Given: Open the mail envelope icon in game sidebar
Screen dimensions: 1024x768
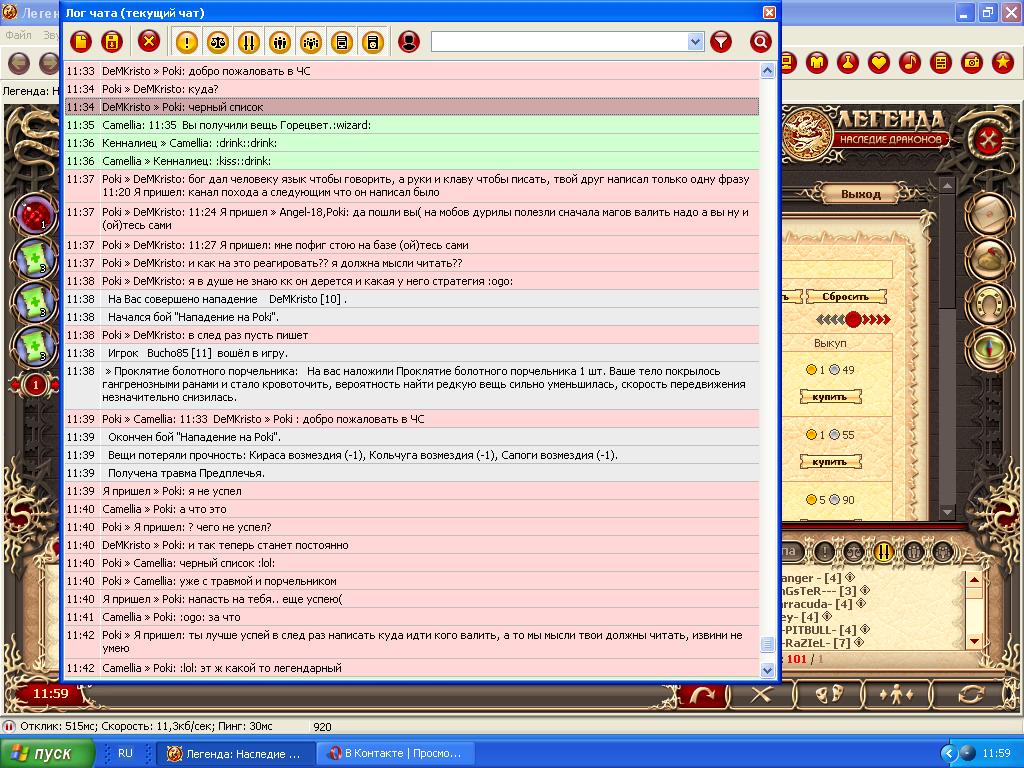Looking at the screenshot, I should click(x=988, y=213).
